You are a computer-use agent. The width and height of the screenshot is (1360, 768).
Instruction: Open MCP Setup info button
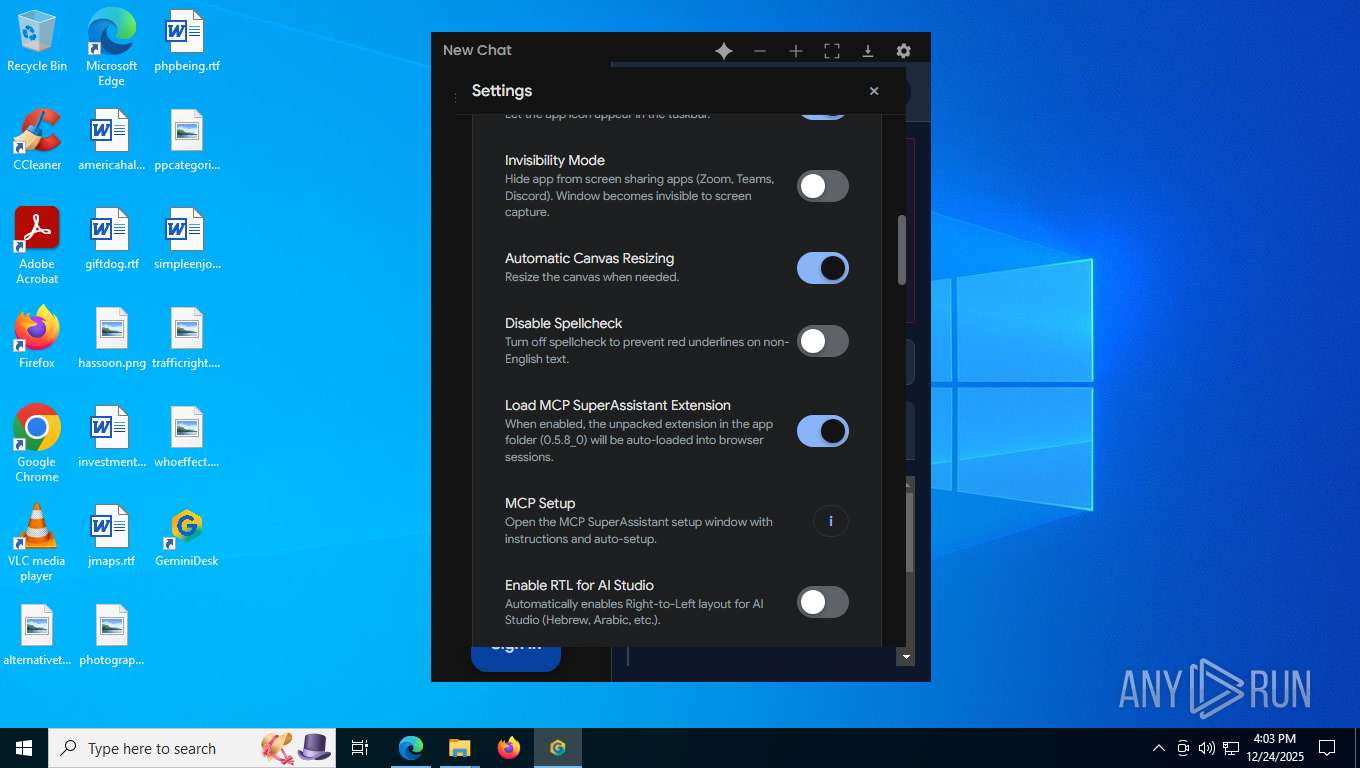831,521
